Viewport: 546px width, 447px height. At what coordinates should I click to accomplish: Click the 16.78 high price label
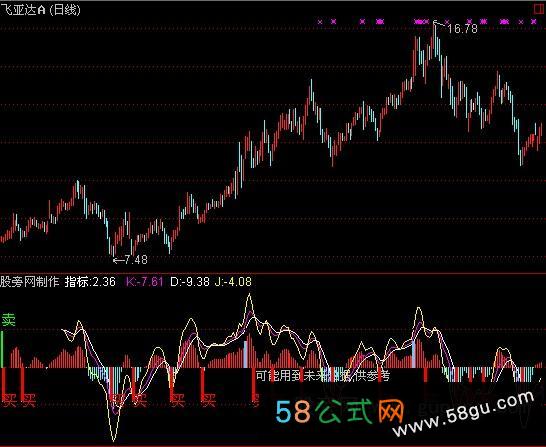(x=462, y=29)
